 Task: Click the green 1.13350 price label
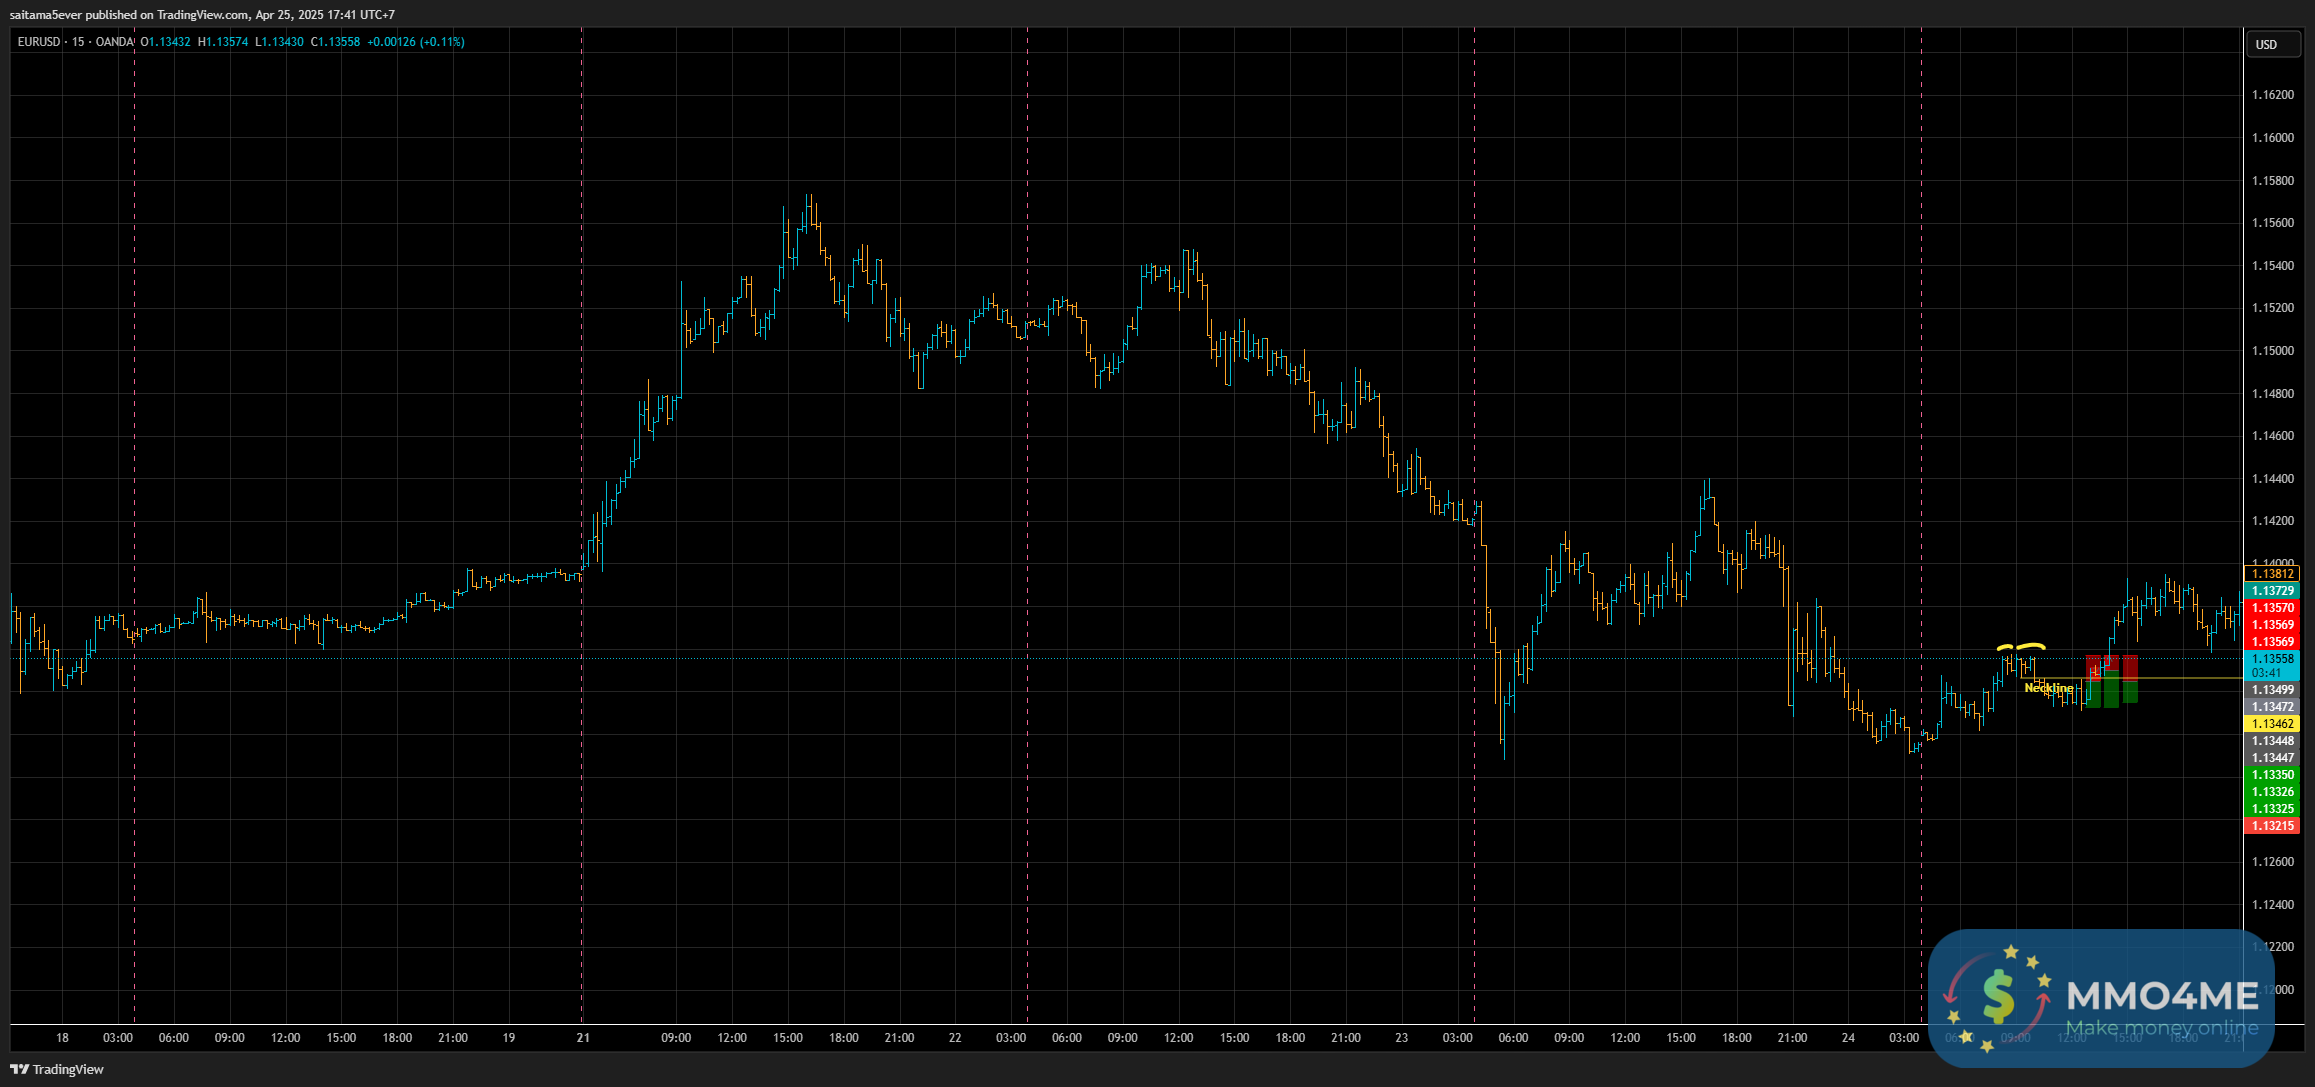(2272, 775)
